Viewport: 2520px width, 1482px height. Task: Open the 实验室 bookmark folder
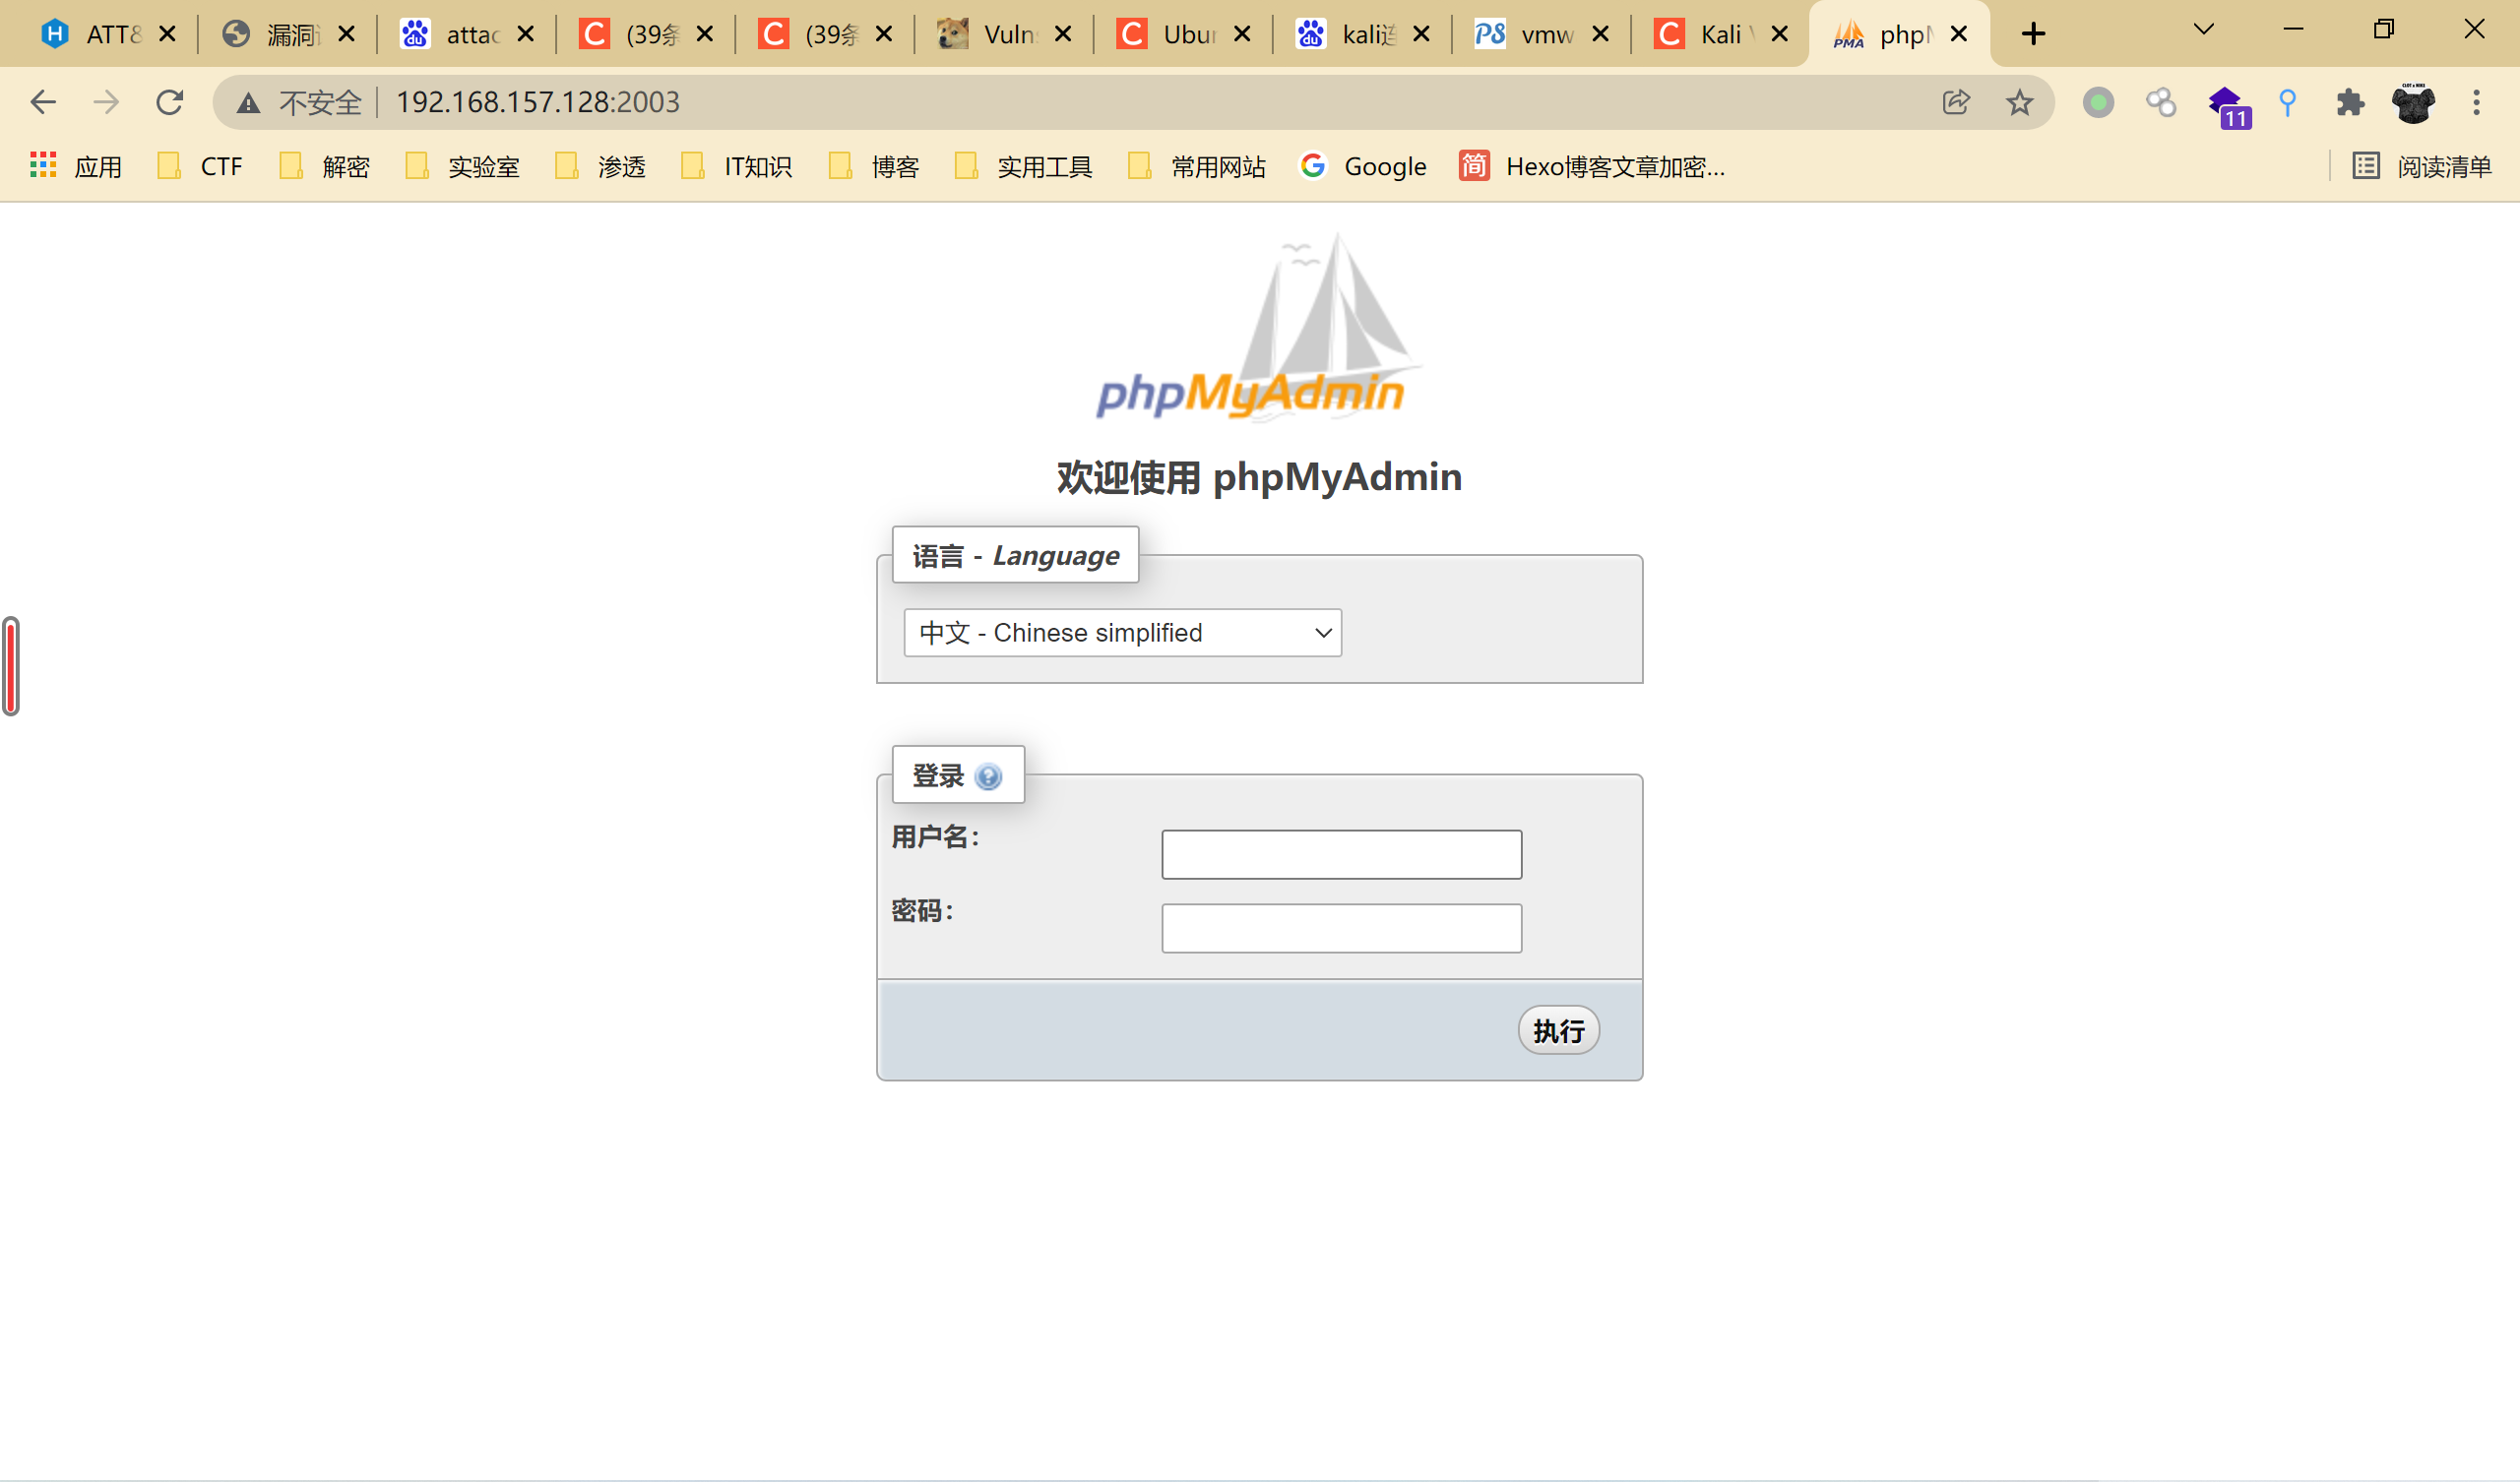462,166
